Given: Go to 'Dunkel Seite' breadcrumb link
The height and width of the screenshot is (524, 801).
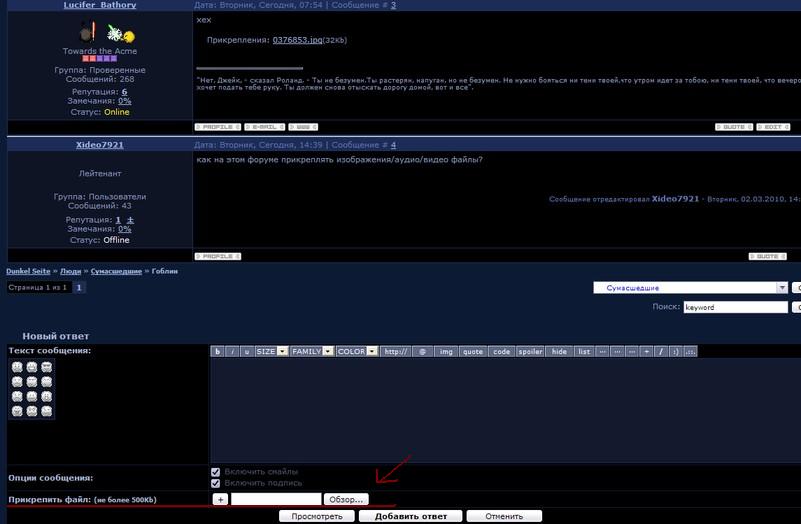Looking at the screenshot, I should (x=29, y=271).
